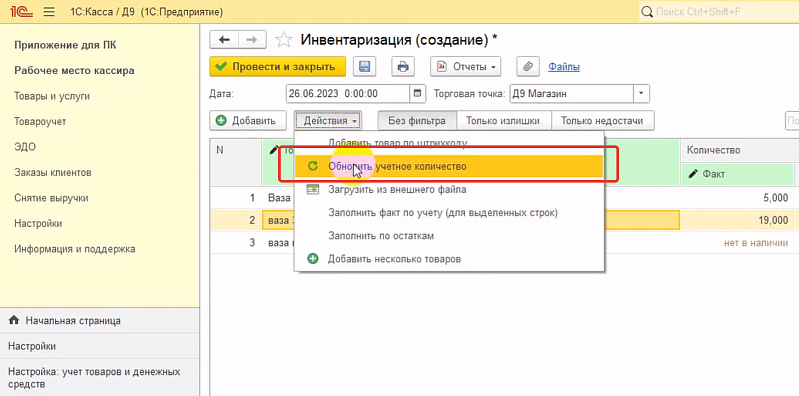Enable the Без фильтра filter
Screen dimensions: 799x396
(417, 121)
